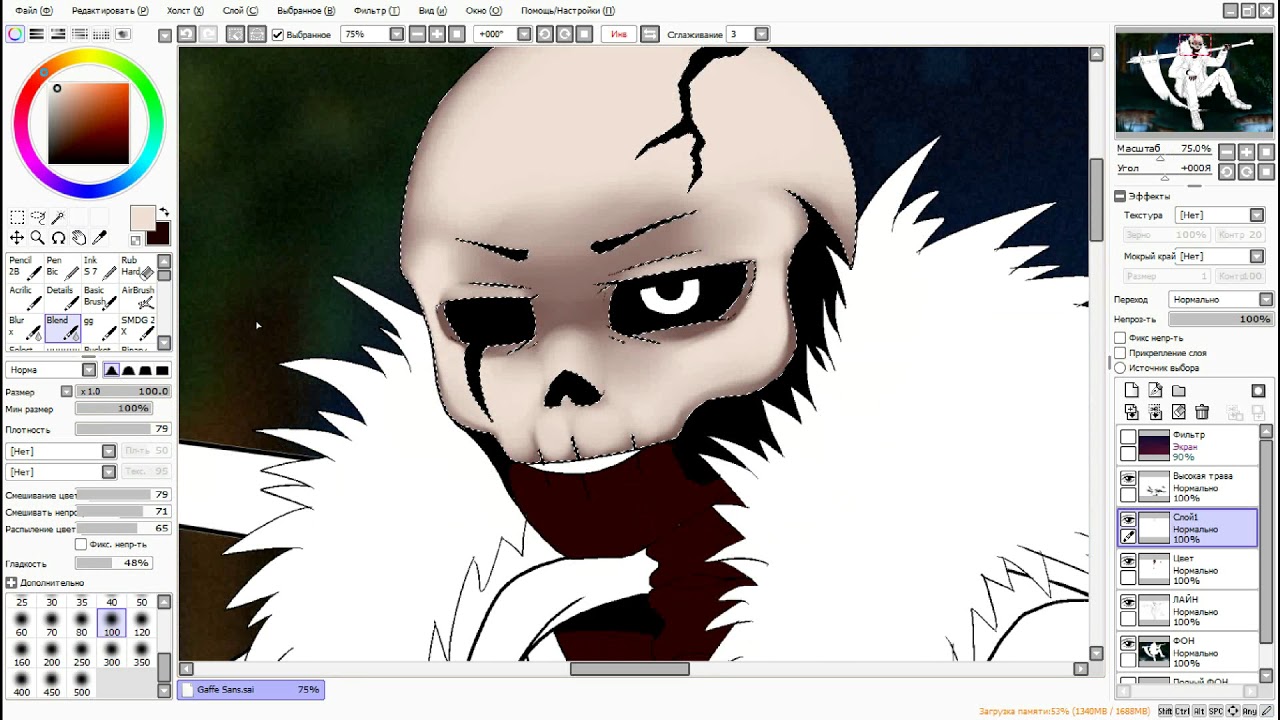The image size is (1280, 720).
Task: Expand the Дополнительно brush settings
Action: click(x=11, y=582)
